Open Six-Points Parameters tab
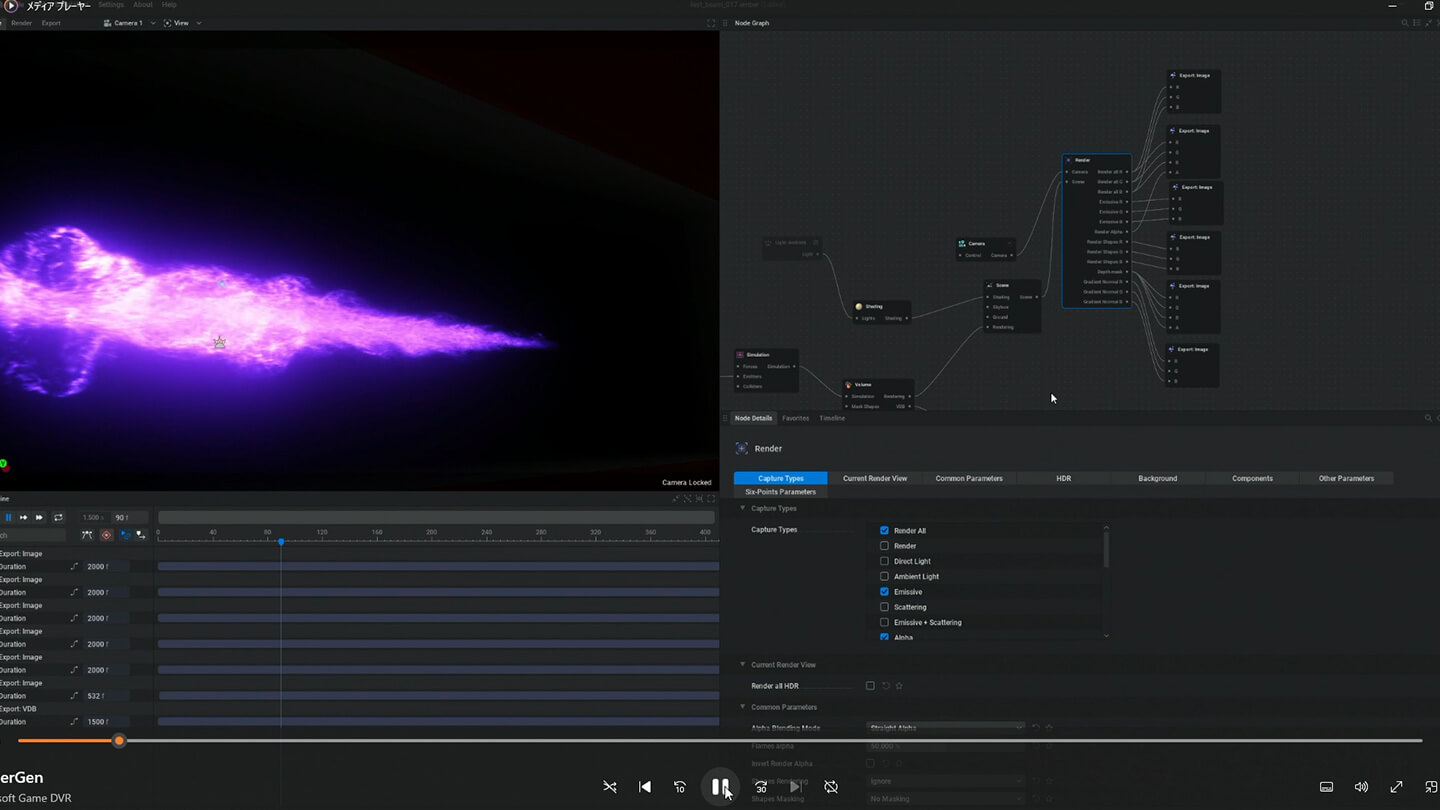The height and width of the screenshot is (810, 1440). [780, 492]
